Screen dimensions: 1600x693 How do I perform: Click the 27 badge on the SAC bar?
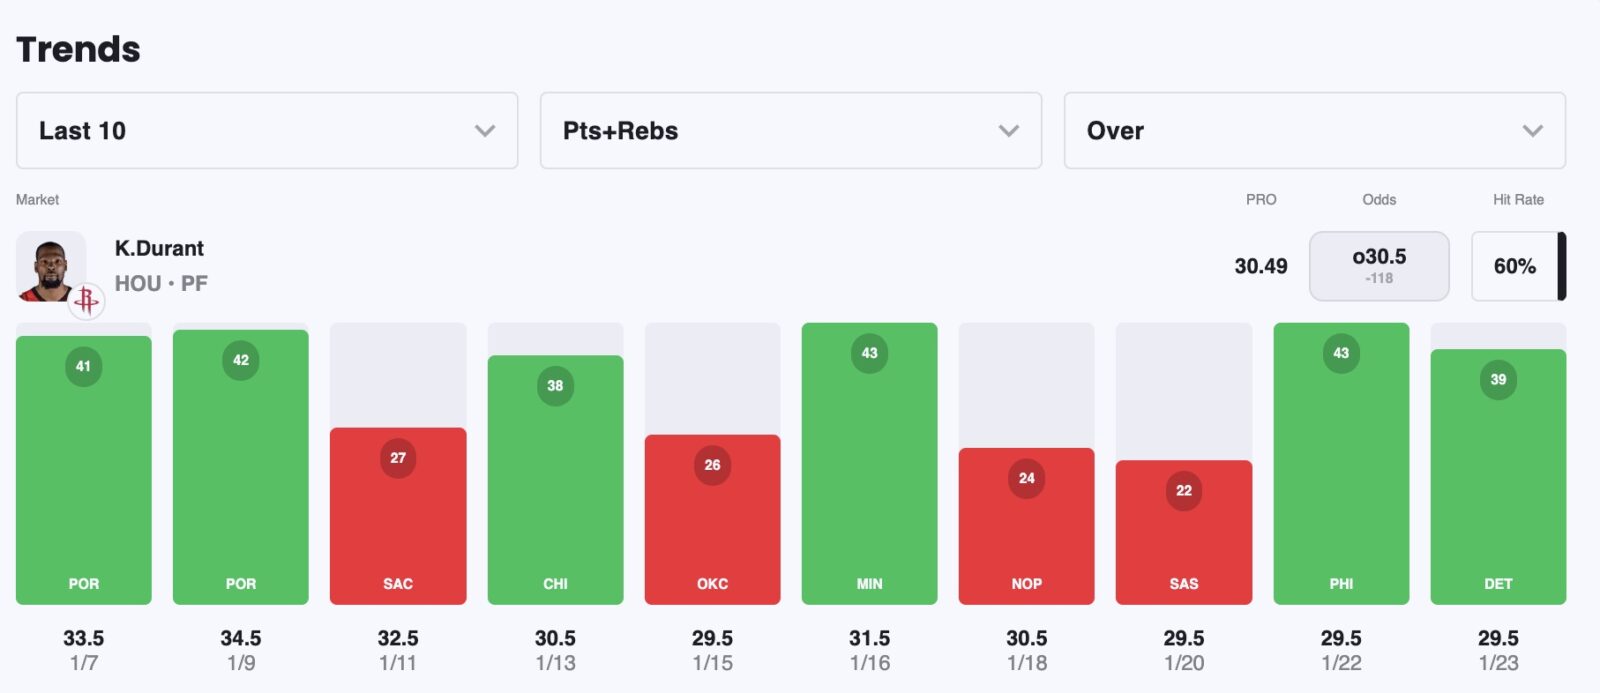click(x=398, y=458)
